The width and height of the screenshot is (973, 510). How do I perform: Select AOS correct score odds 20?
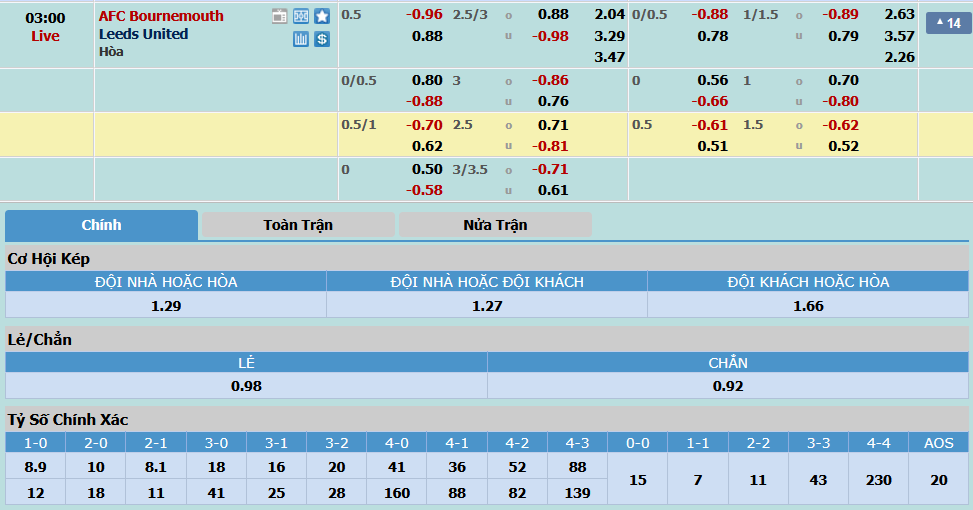(938, 480)
